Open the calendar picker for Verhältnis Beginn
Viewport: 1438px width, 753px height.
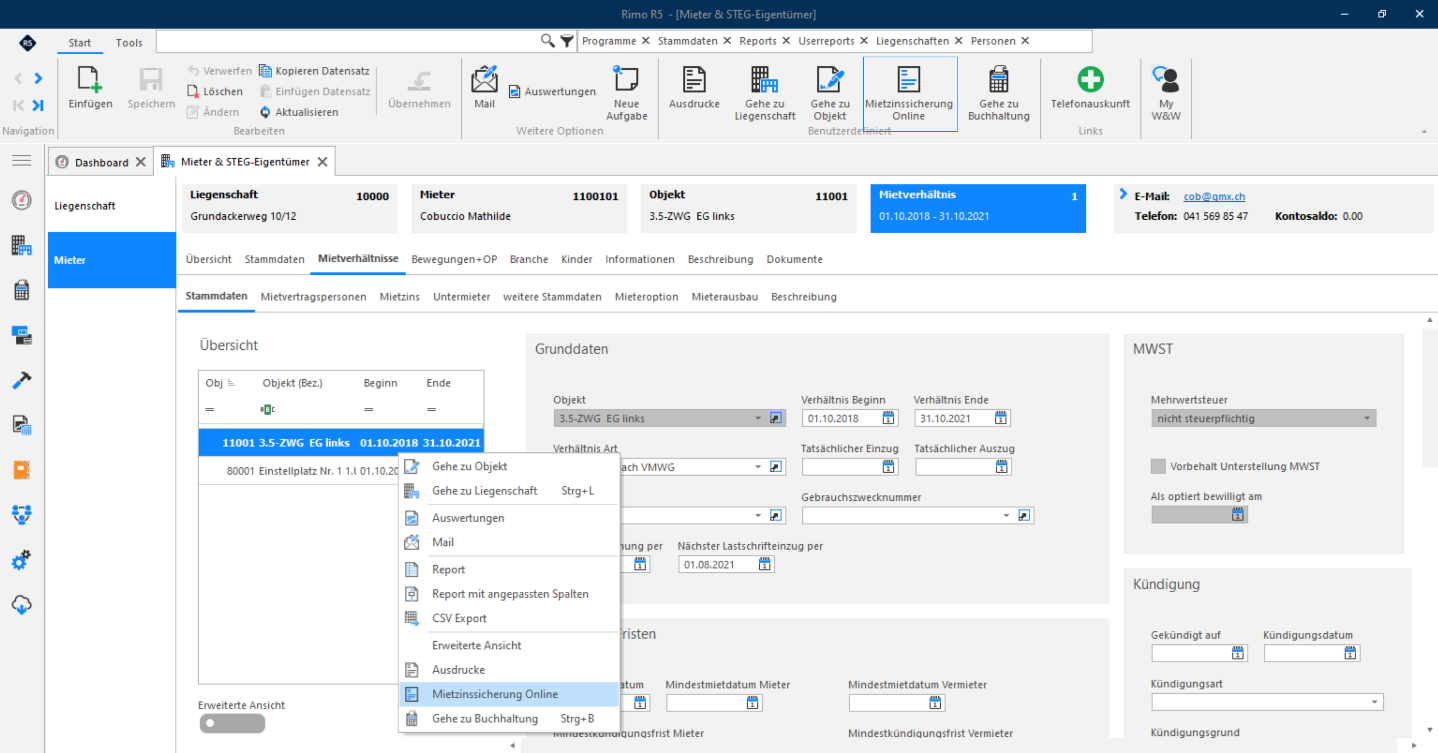point(889,418)
